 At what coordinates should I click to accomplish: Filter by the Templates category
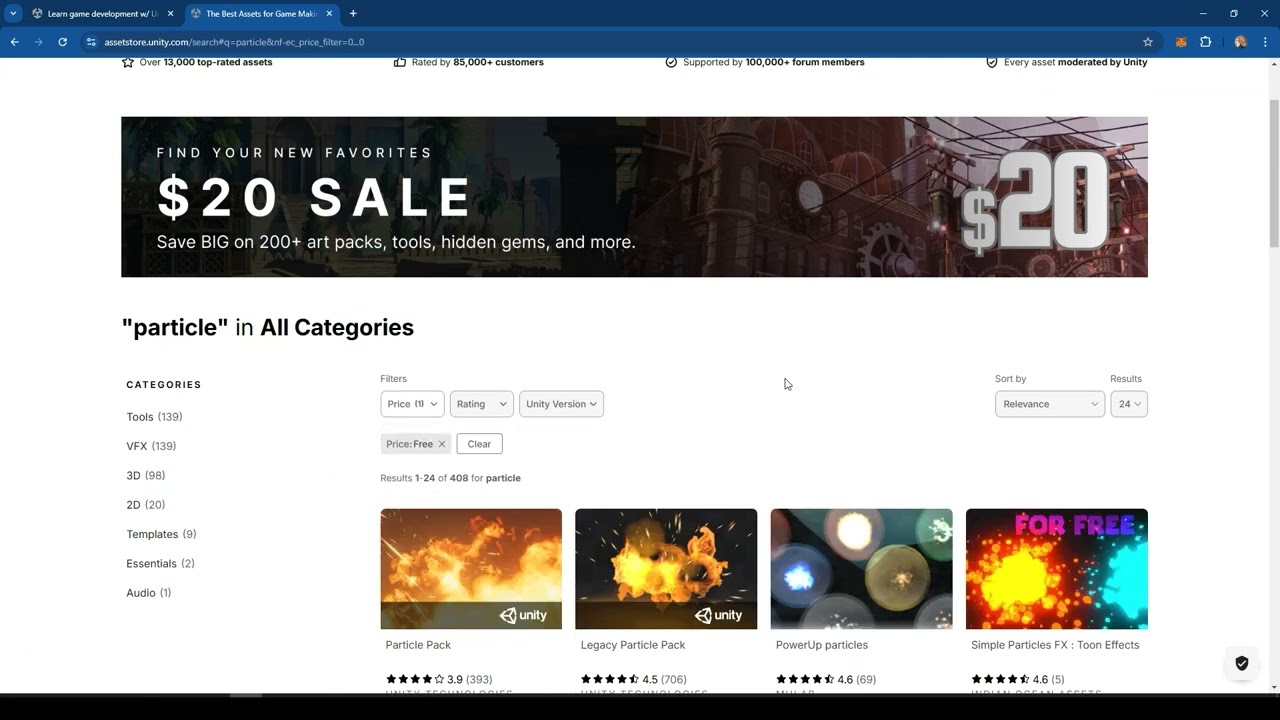point(161,534)
